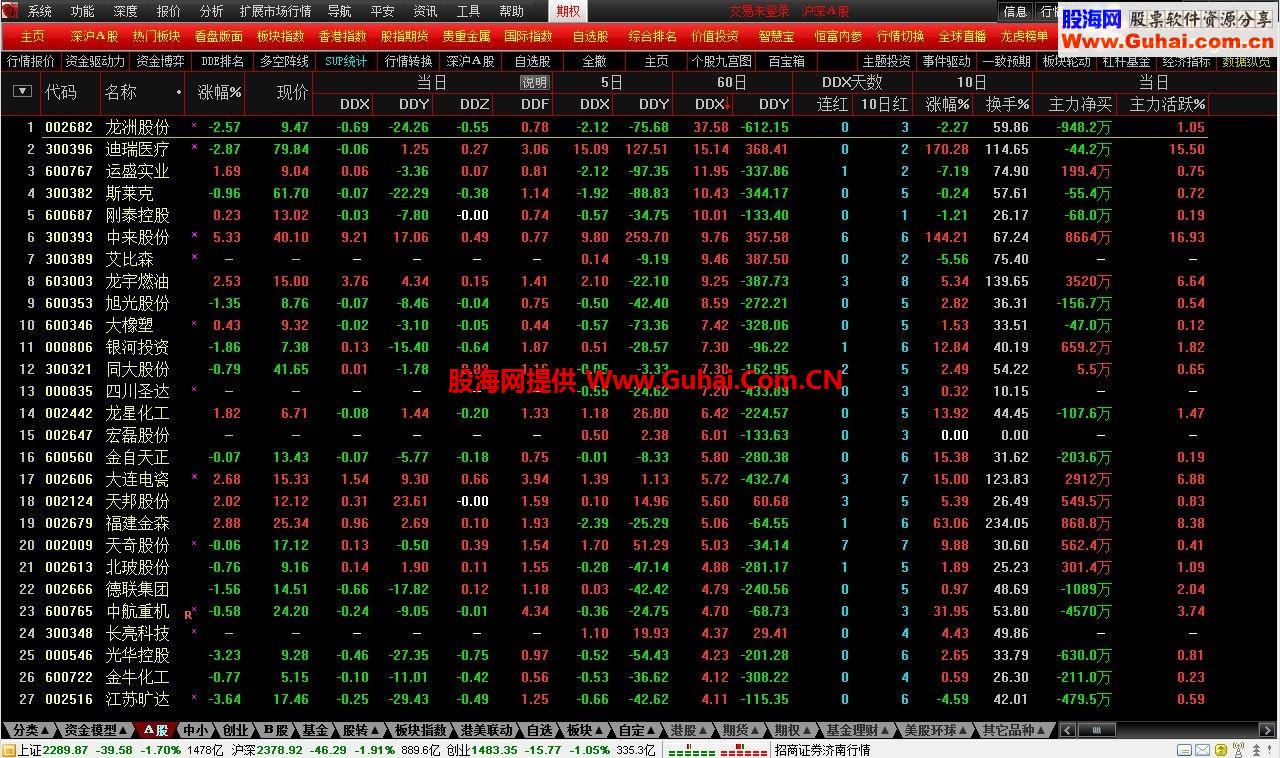Click the 上证 index flag icon in status bar
Image resolution: width=1280 pixels, height=758 pixels.
[9, 750]
